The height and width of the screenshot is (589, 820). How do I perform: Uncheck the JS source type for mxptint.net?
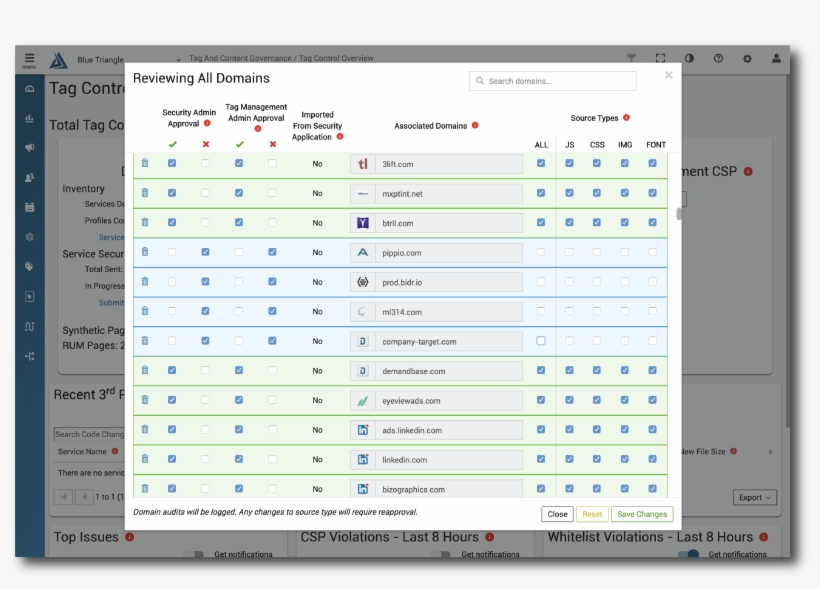[x=570, y=193]
